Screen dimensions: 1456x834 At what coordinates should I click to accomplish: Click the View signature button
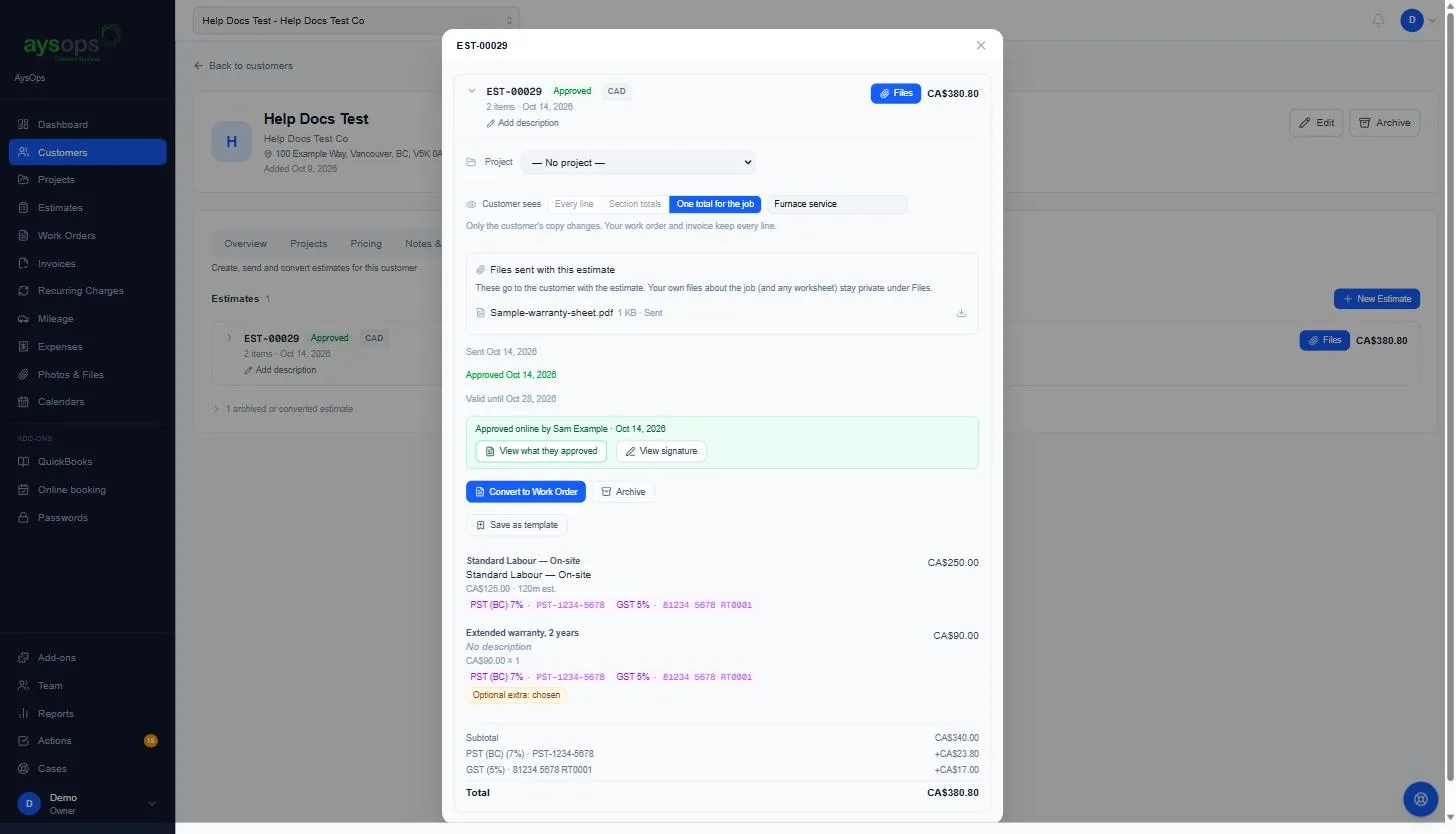(661, 451)
